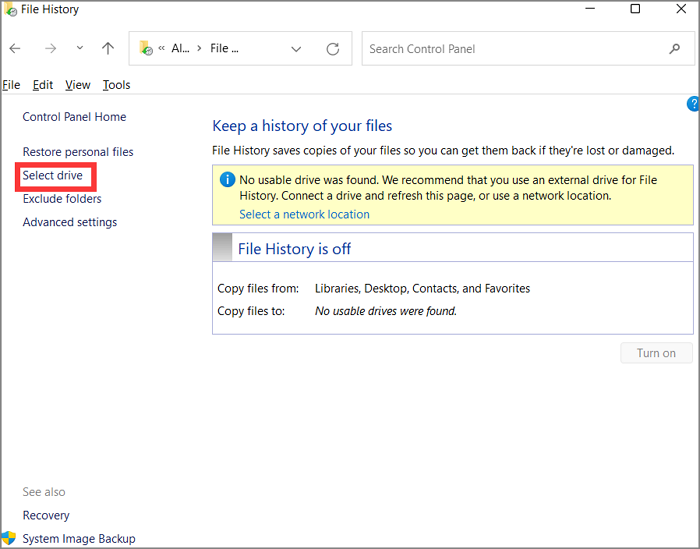Screen dimensions: 700x549
Task: Expand the address bar history dropdown
Action: (296, 49)
